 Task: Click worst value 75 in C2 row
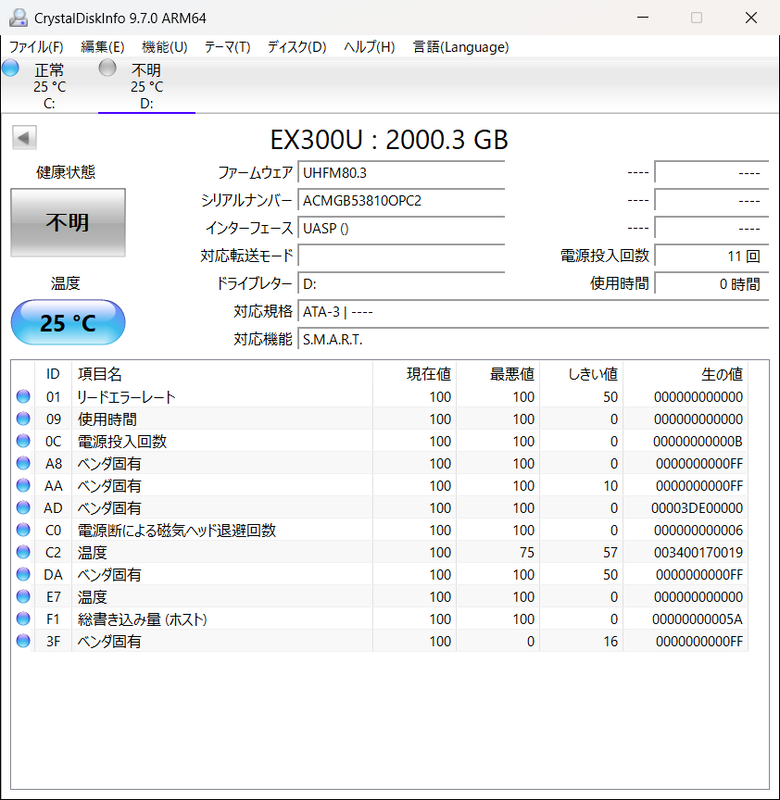[x=527, y=553]
